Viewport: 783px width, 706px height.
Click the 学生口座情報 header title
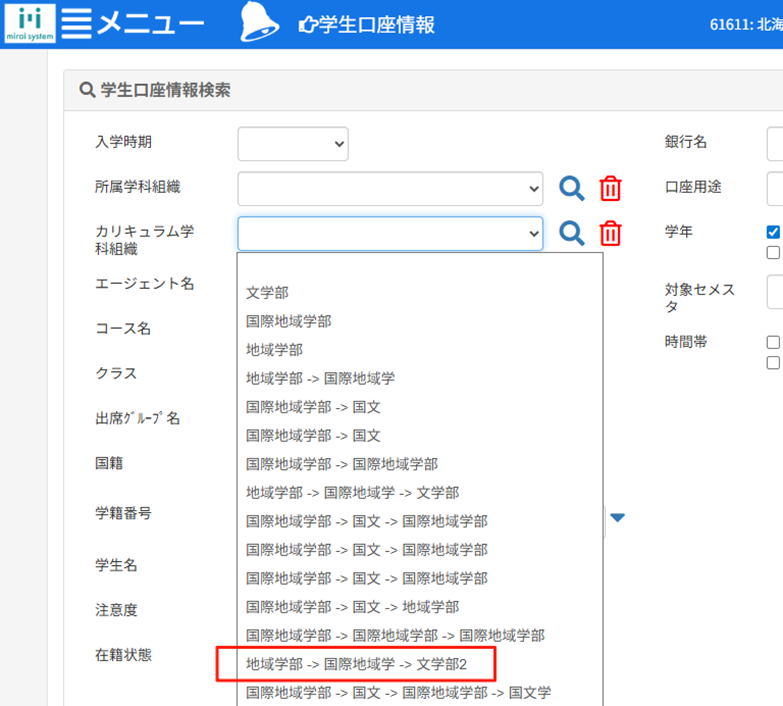pyautogui.click(x=377, y=25)
